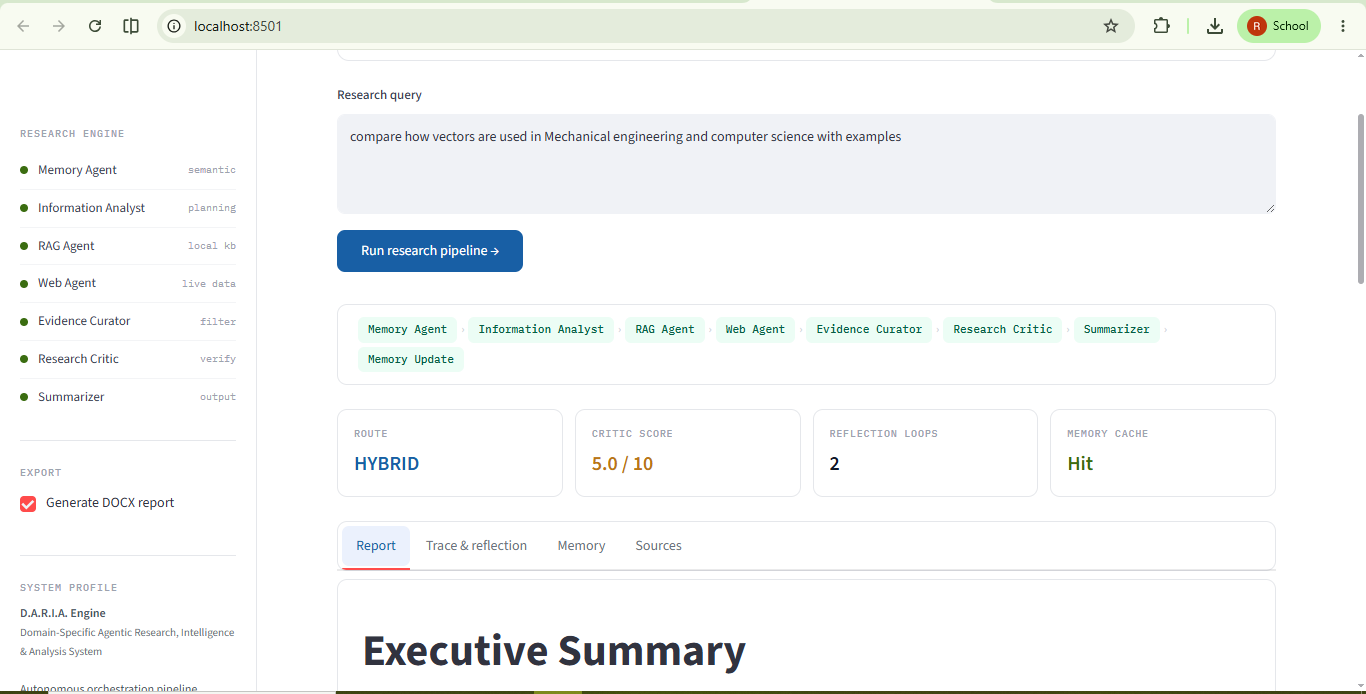The height and width of the screenshot is (694, 1366).
Task: Open the extensions puzzle icon
Action: (1161, 26)
